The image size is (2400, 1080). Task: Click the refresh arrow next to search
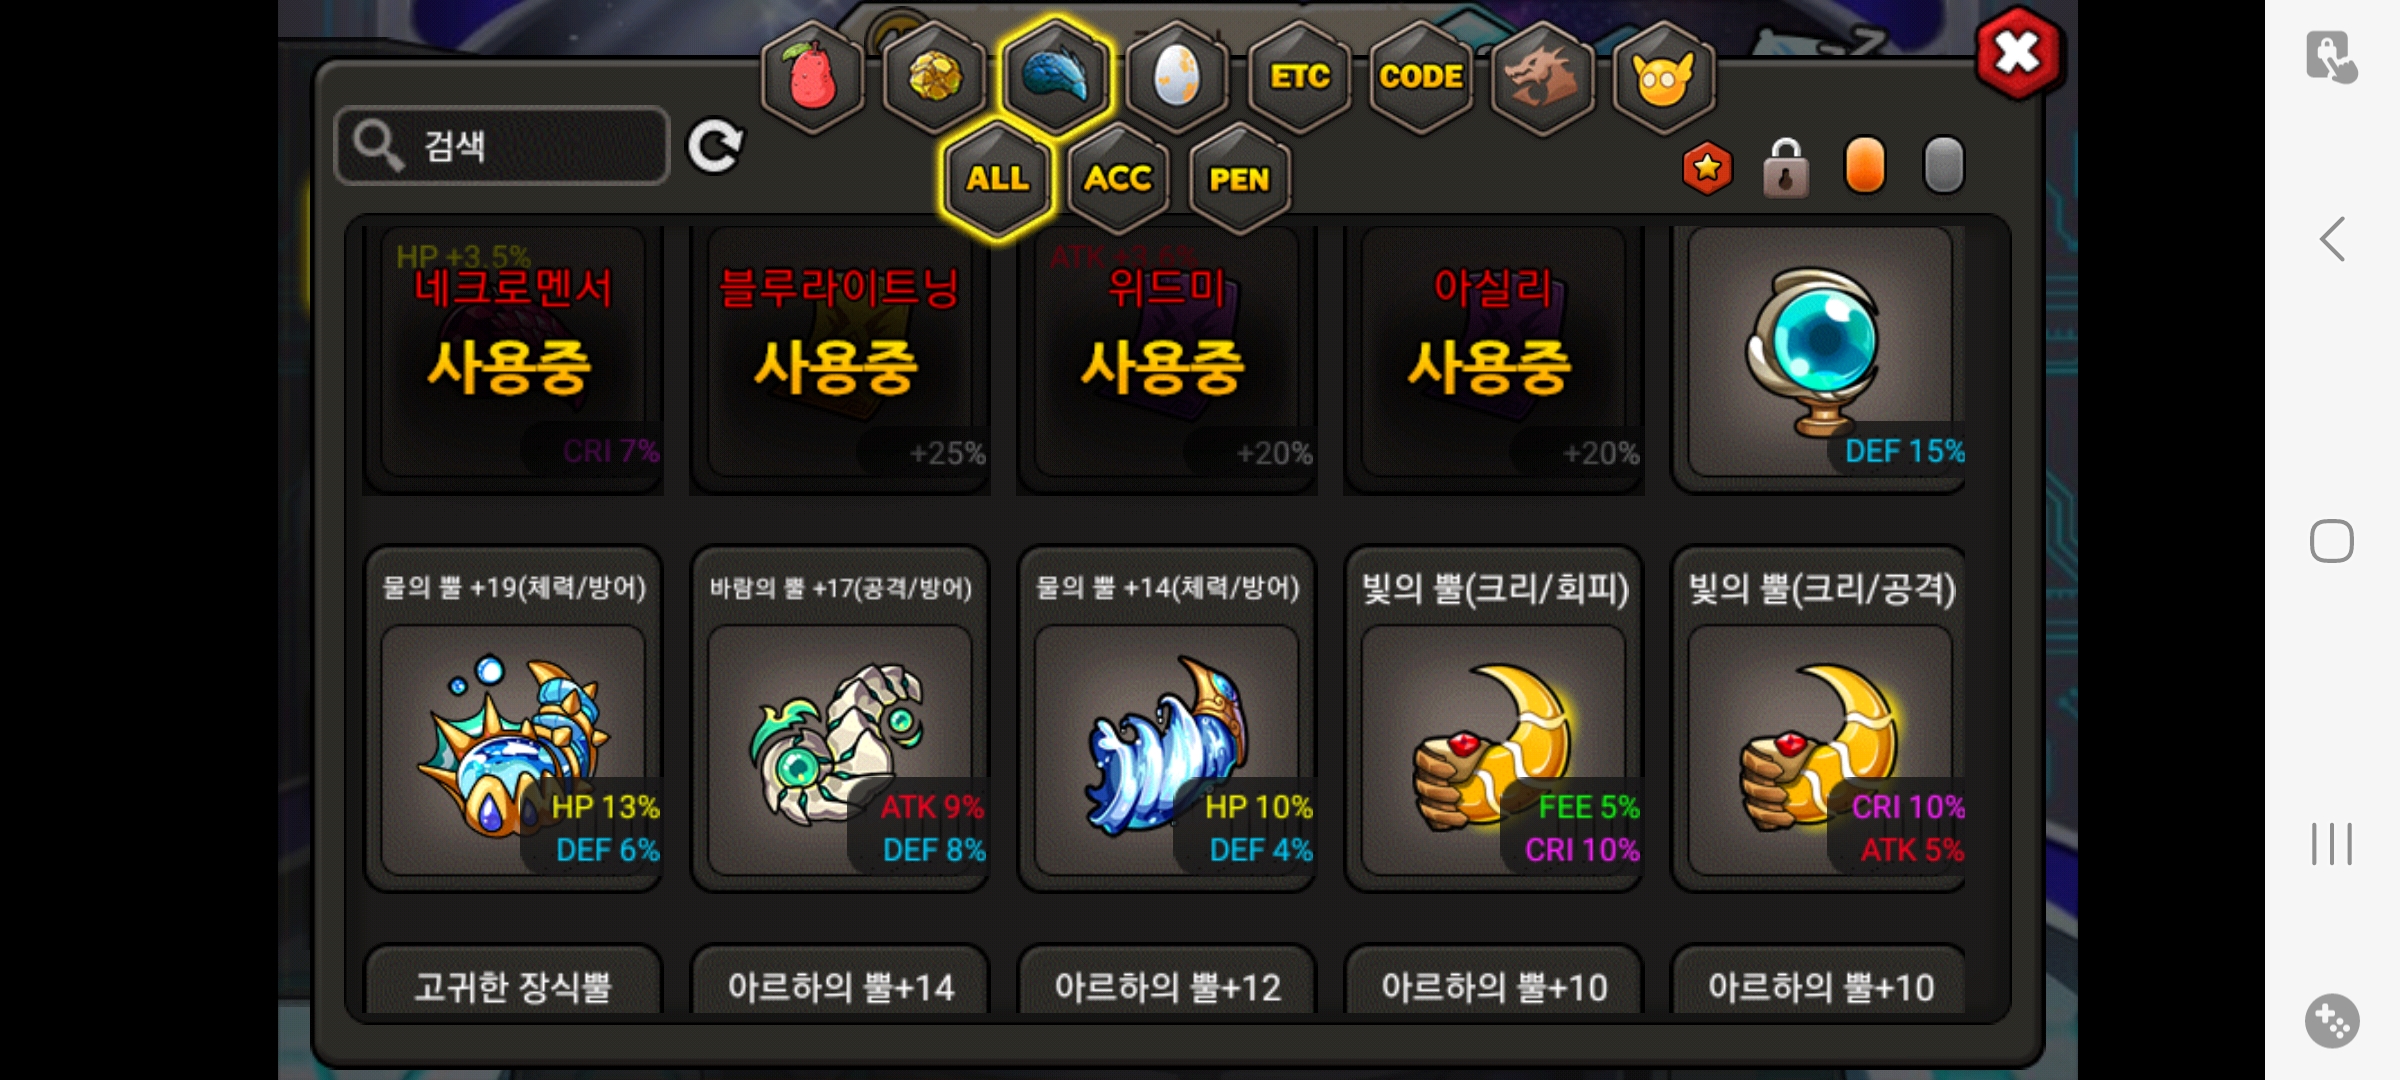click(x=714, y=146)
